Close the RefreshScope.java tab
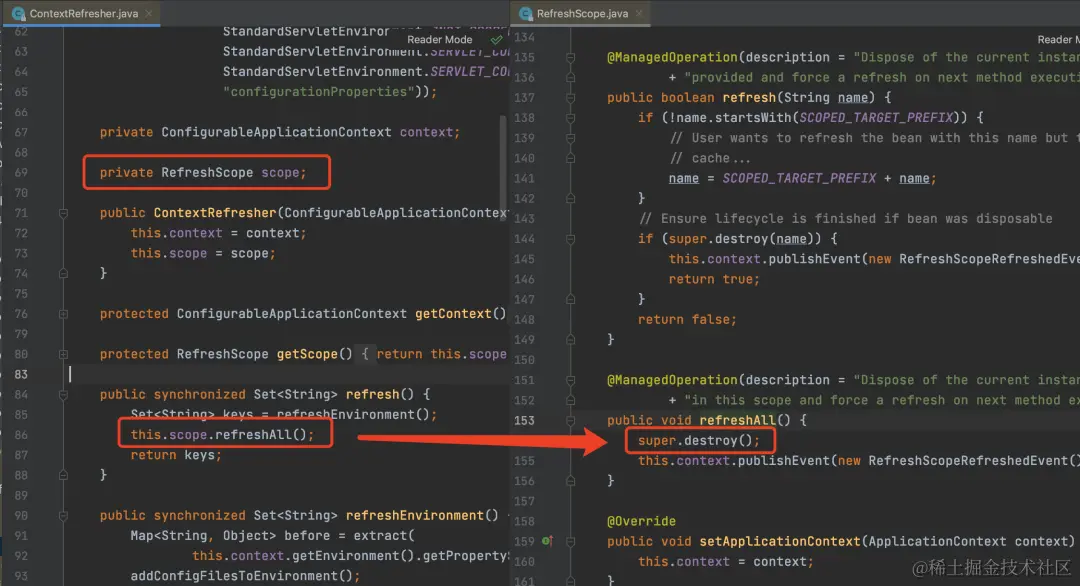The width and height of the screenshot is (1080, 586). [x=639, y=13]
